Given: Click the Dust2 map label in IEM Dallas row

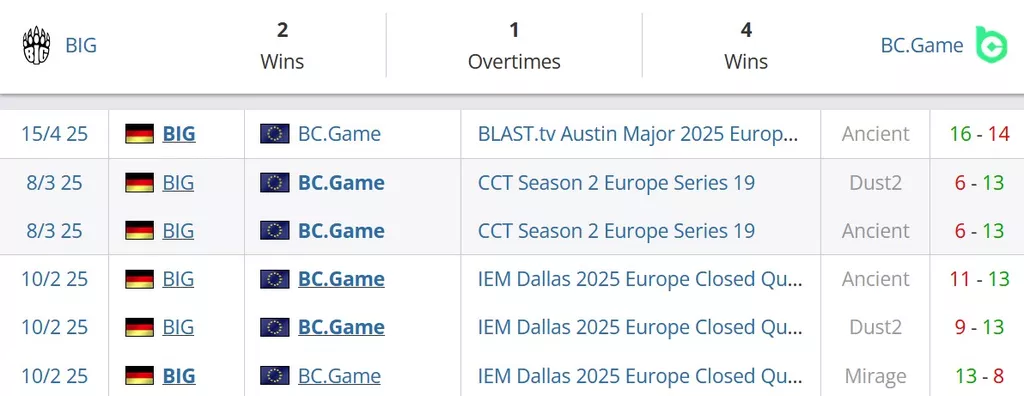Looking at the screenshot, I should click(876, 327).
